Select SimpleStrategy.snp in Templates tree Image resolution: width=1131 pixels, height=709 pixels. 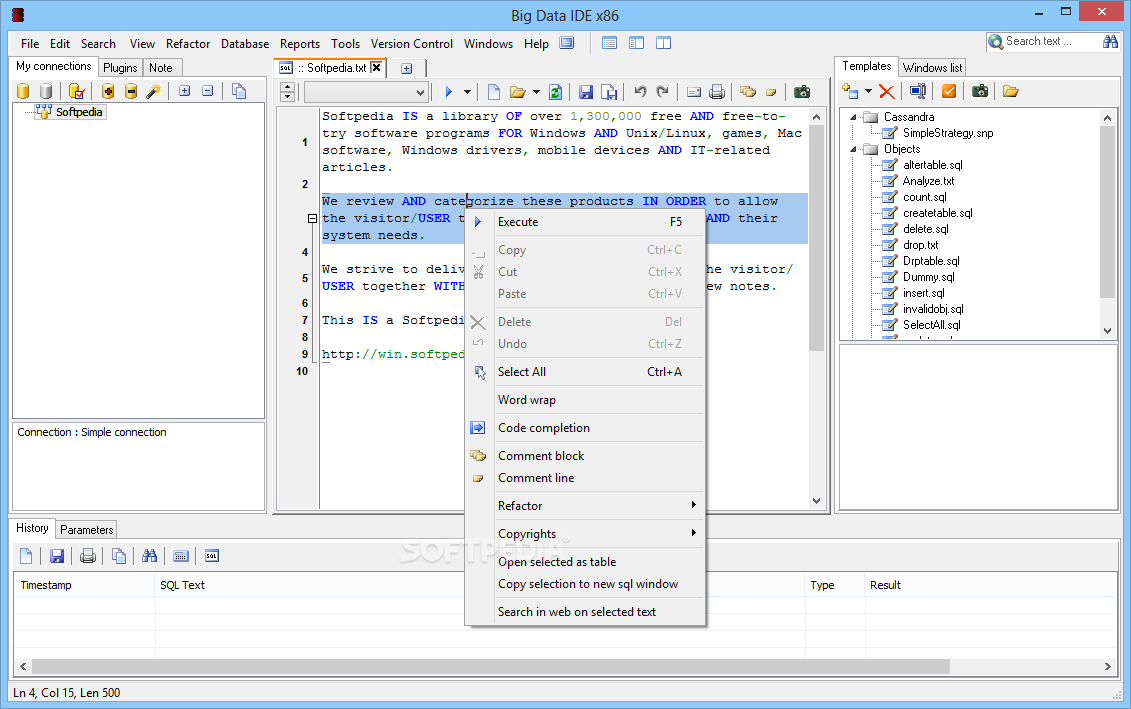pos(948,133)
